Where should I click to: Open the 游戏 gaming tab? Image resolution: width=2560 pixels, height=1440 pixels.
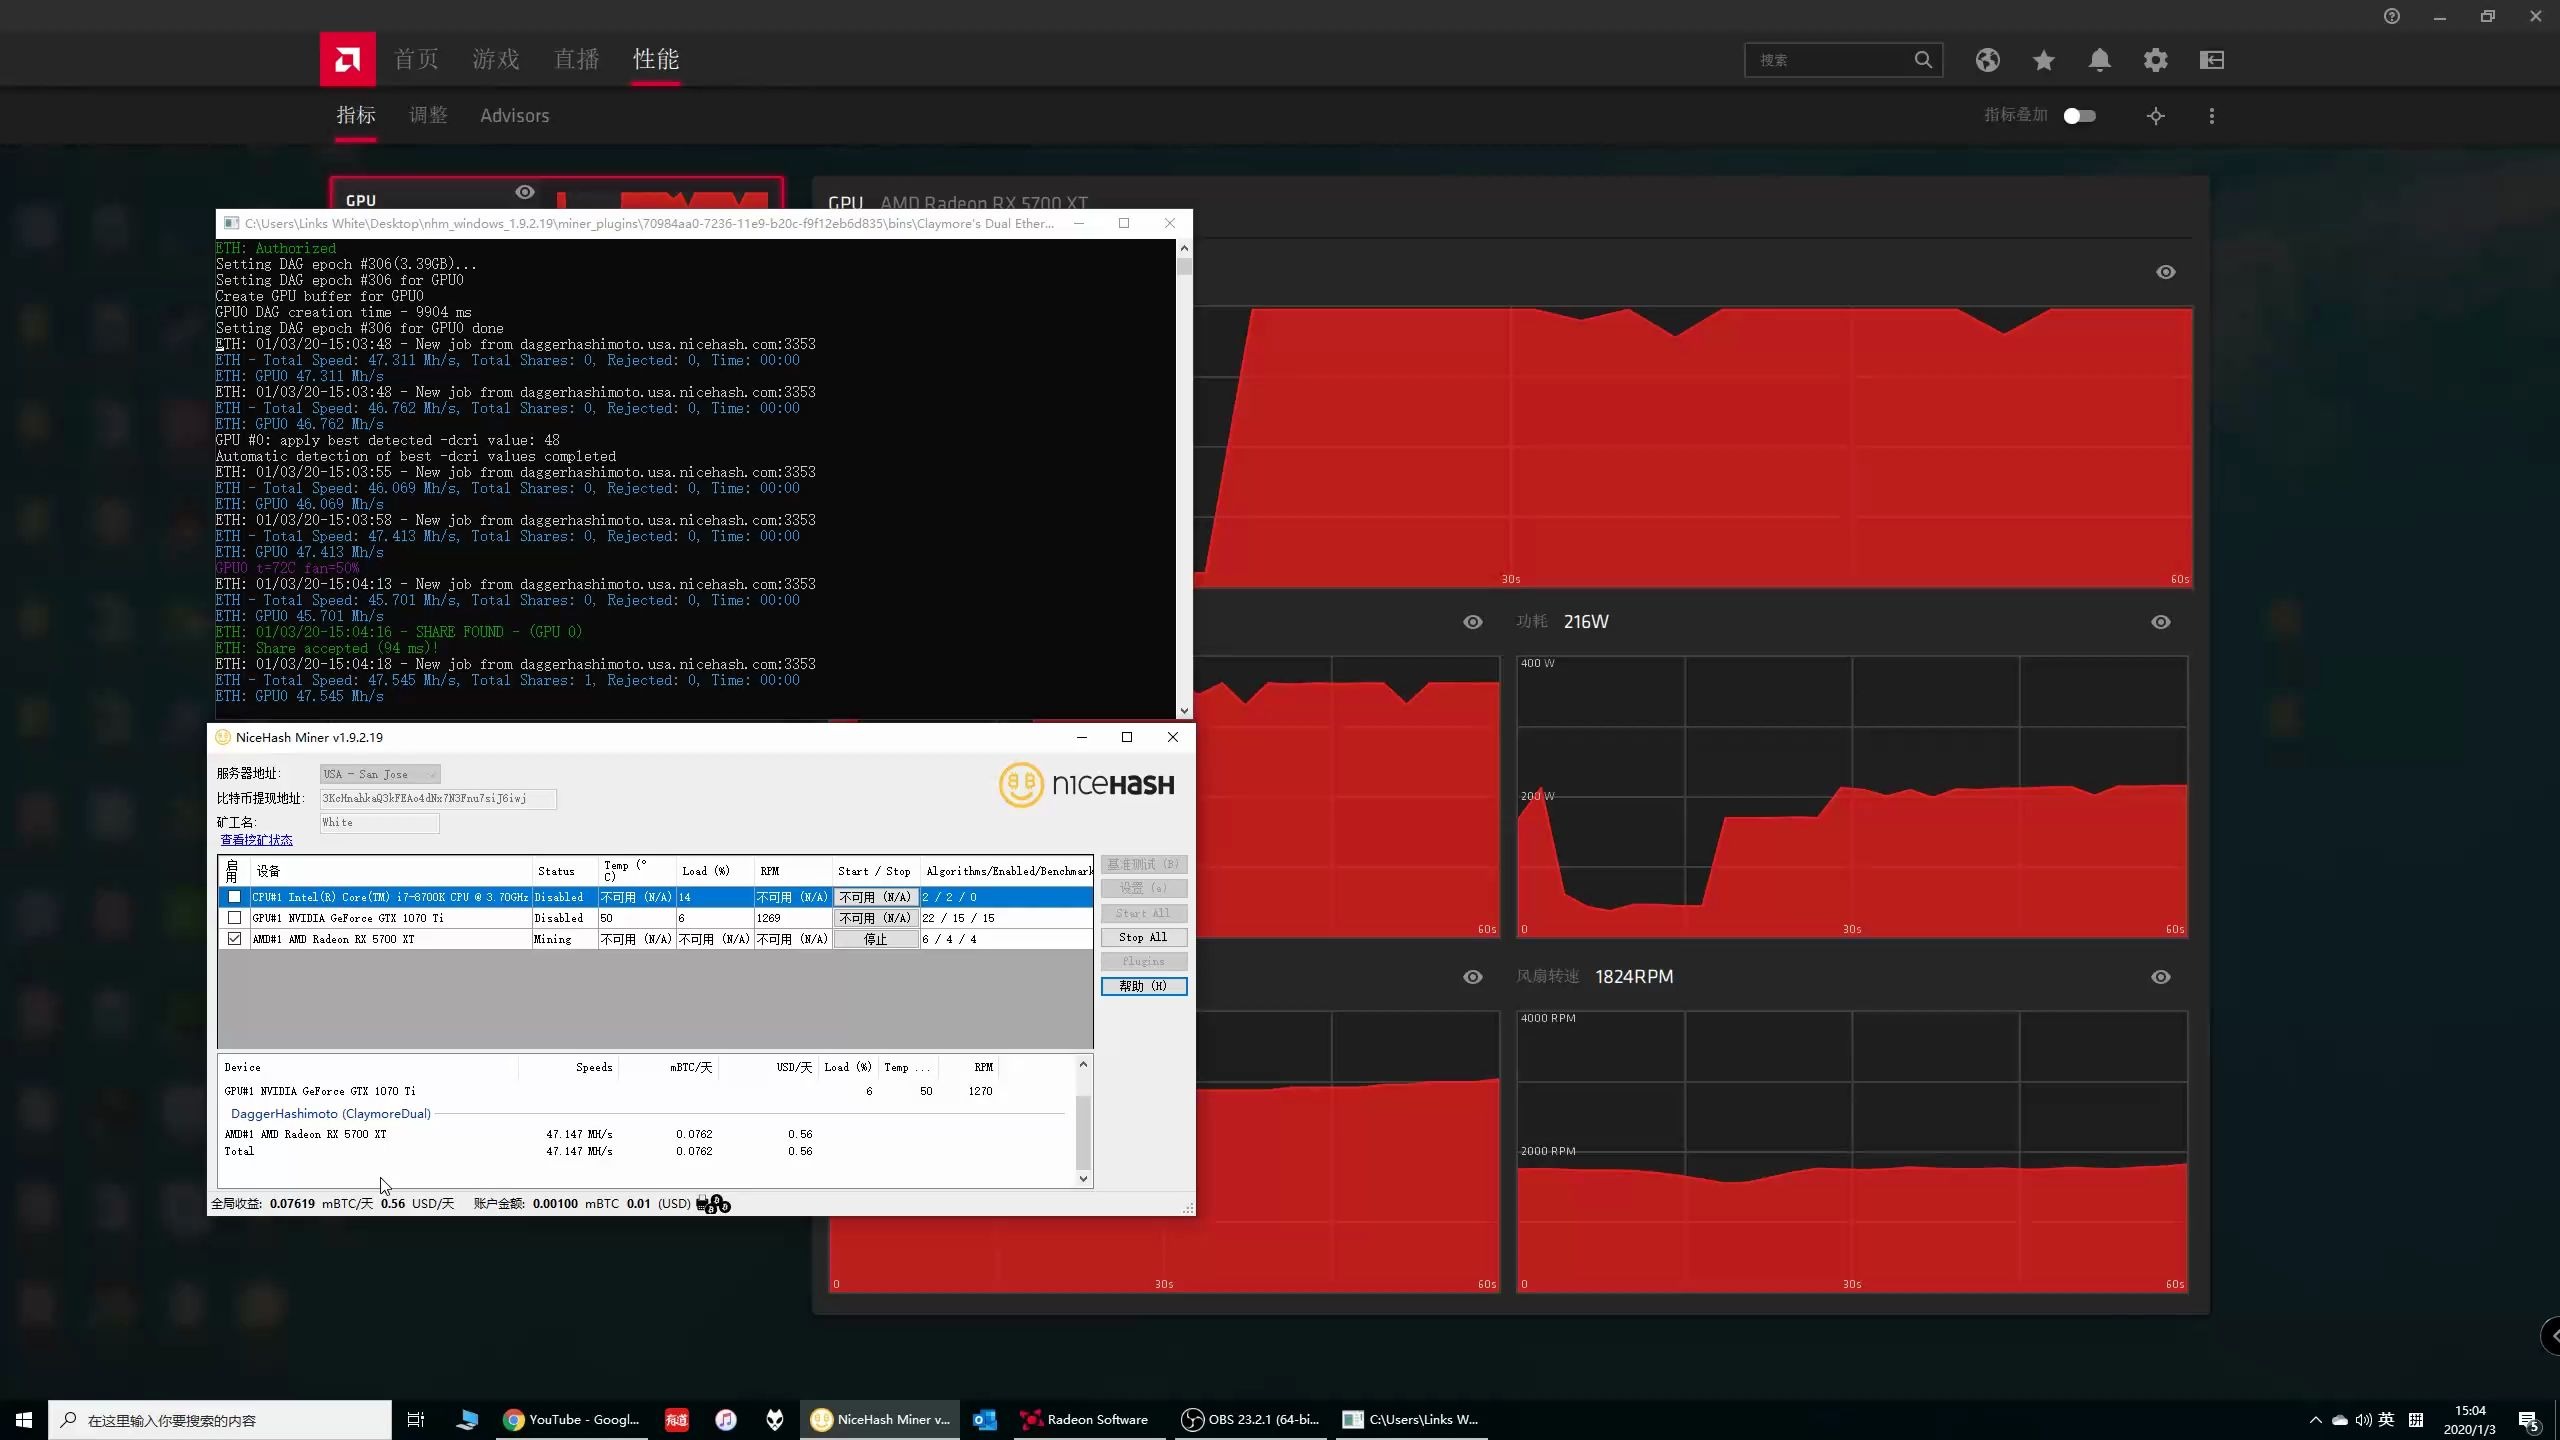[x=496, y=60]
